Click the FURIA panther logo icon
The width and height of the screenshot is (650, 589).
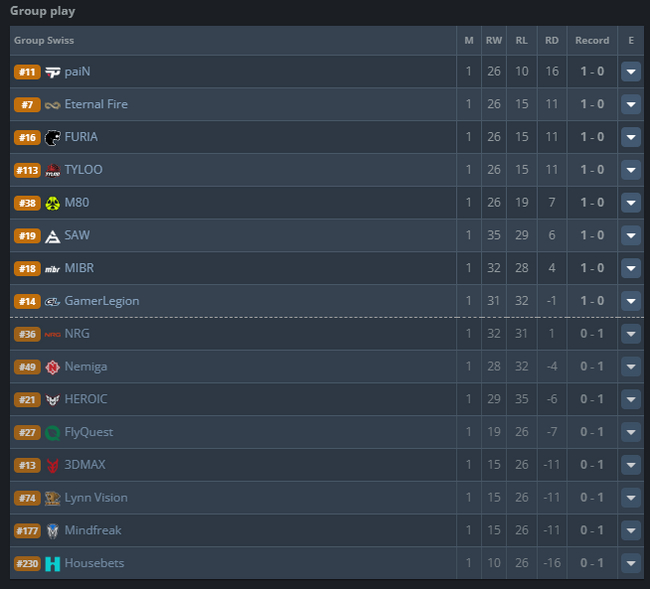53,137
